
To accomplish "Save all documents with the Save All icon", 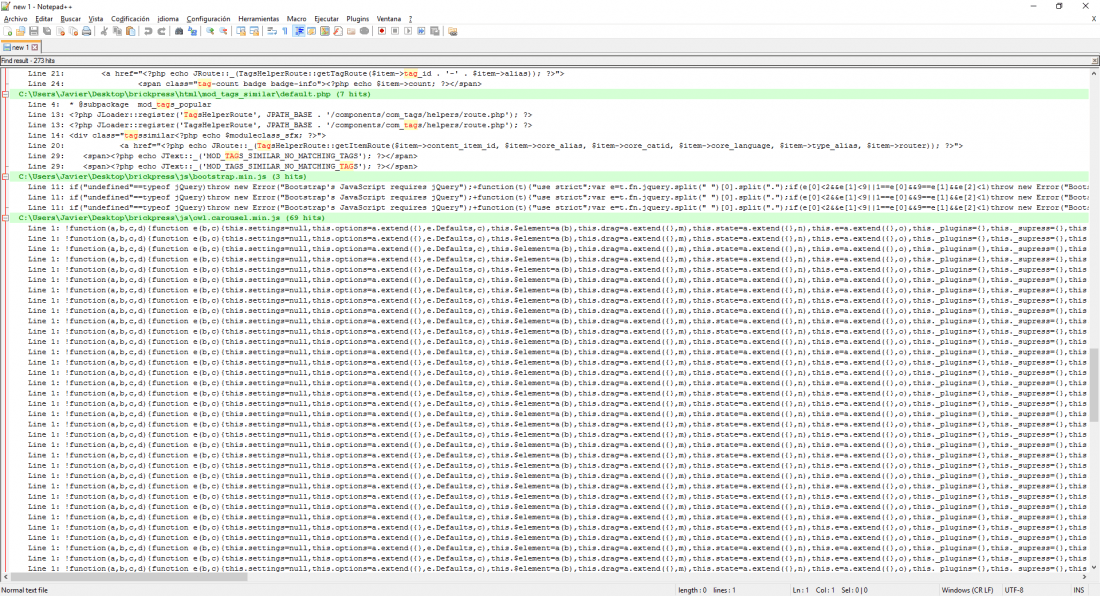I will tap(47, 31).
